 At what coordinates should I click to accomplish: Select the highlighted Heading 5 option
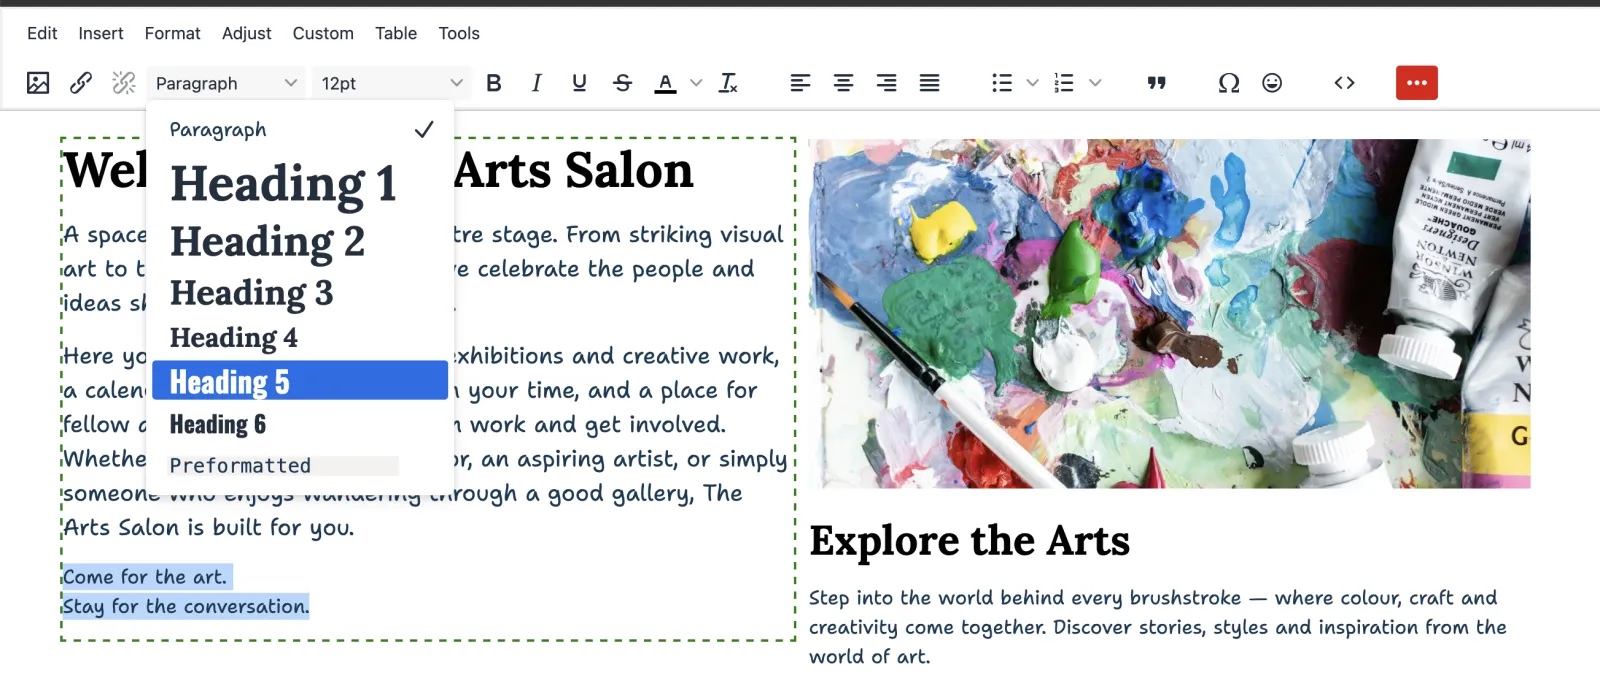pos(300,381)
